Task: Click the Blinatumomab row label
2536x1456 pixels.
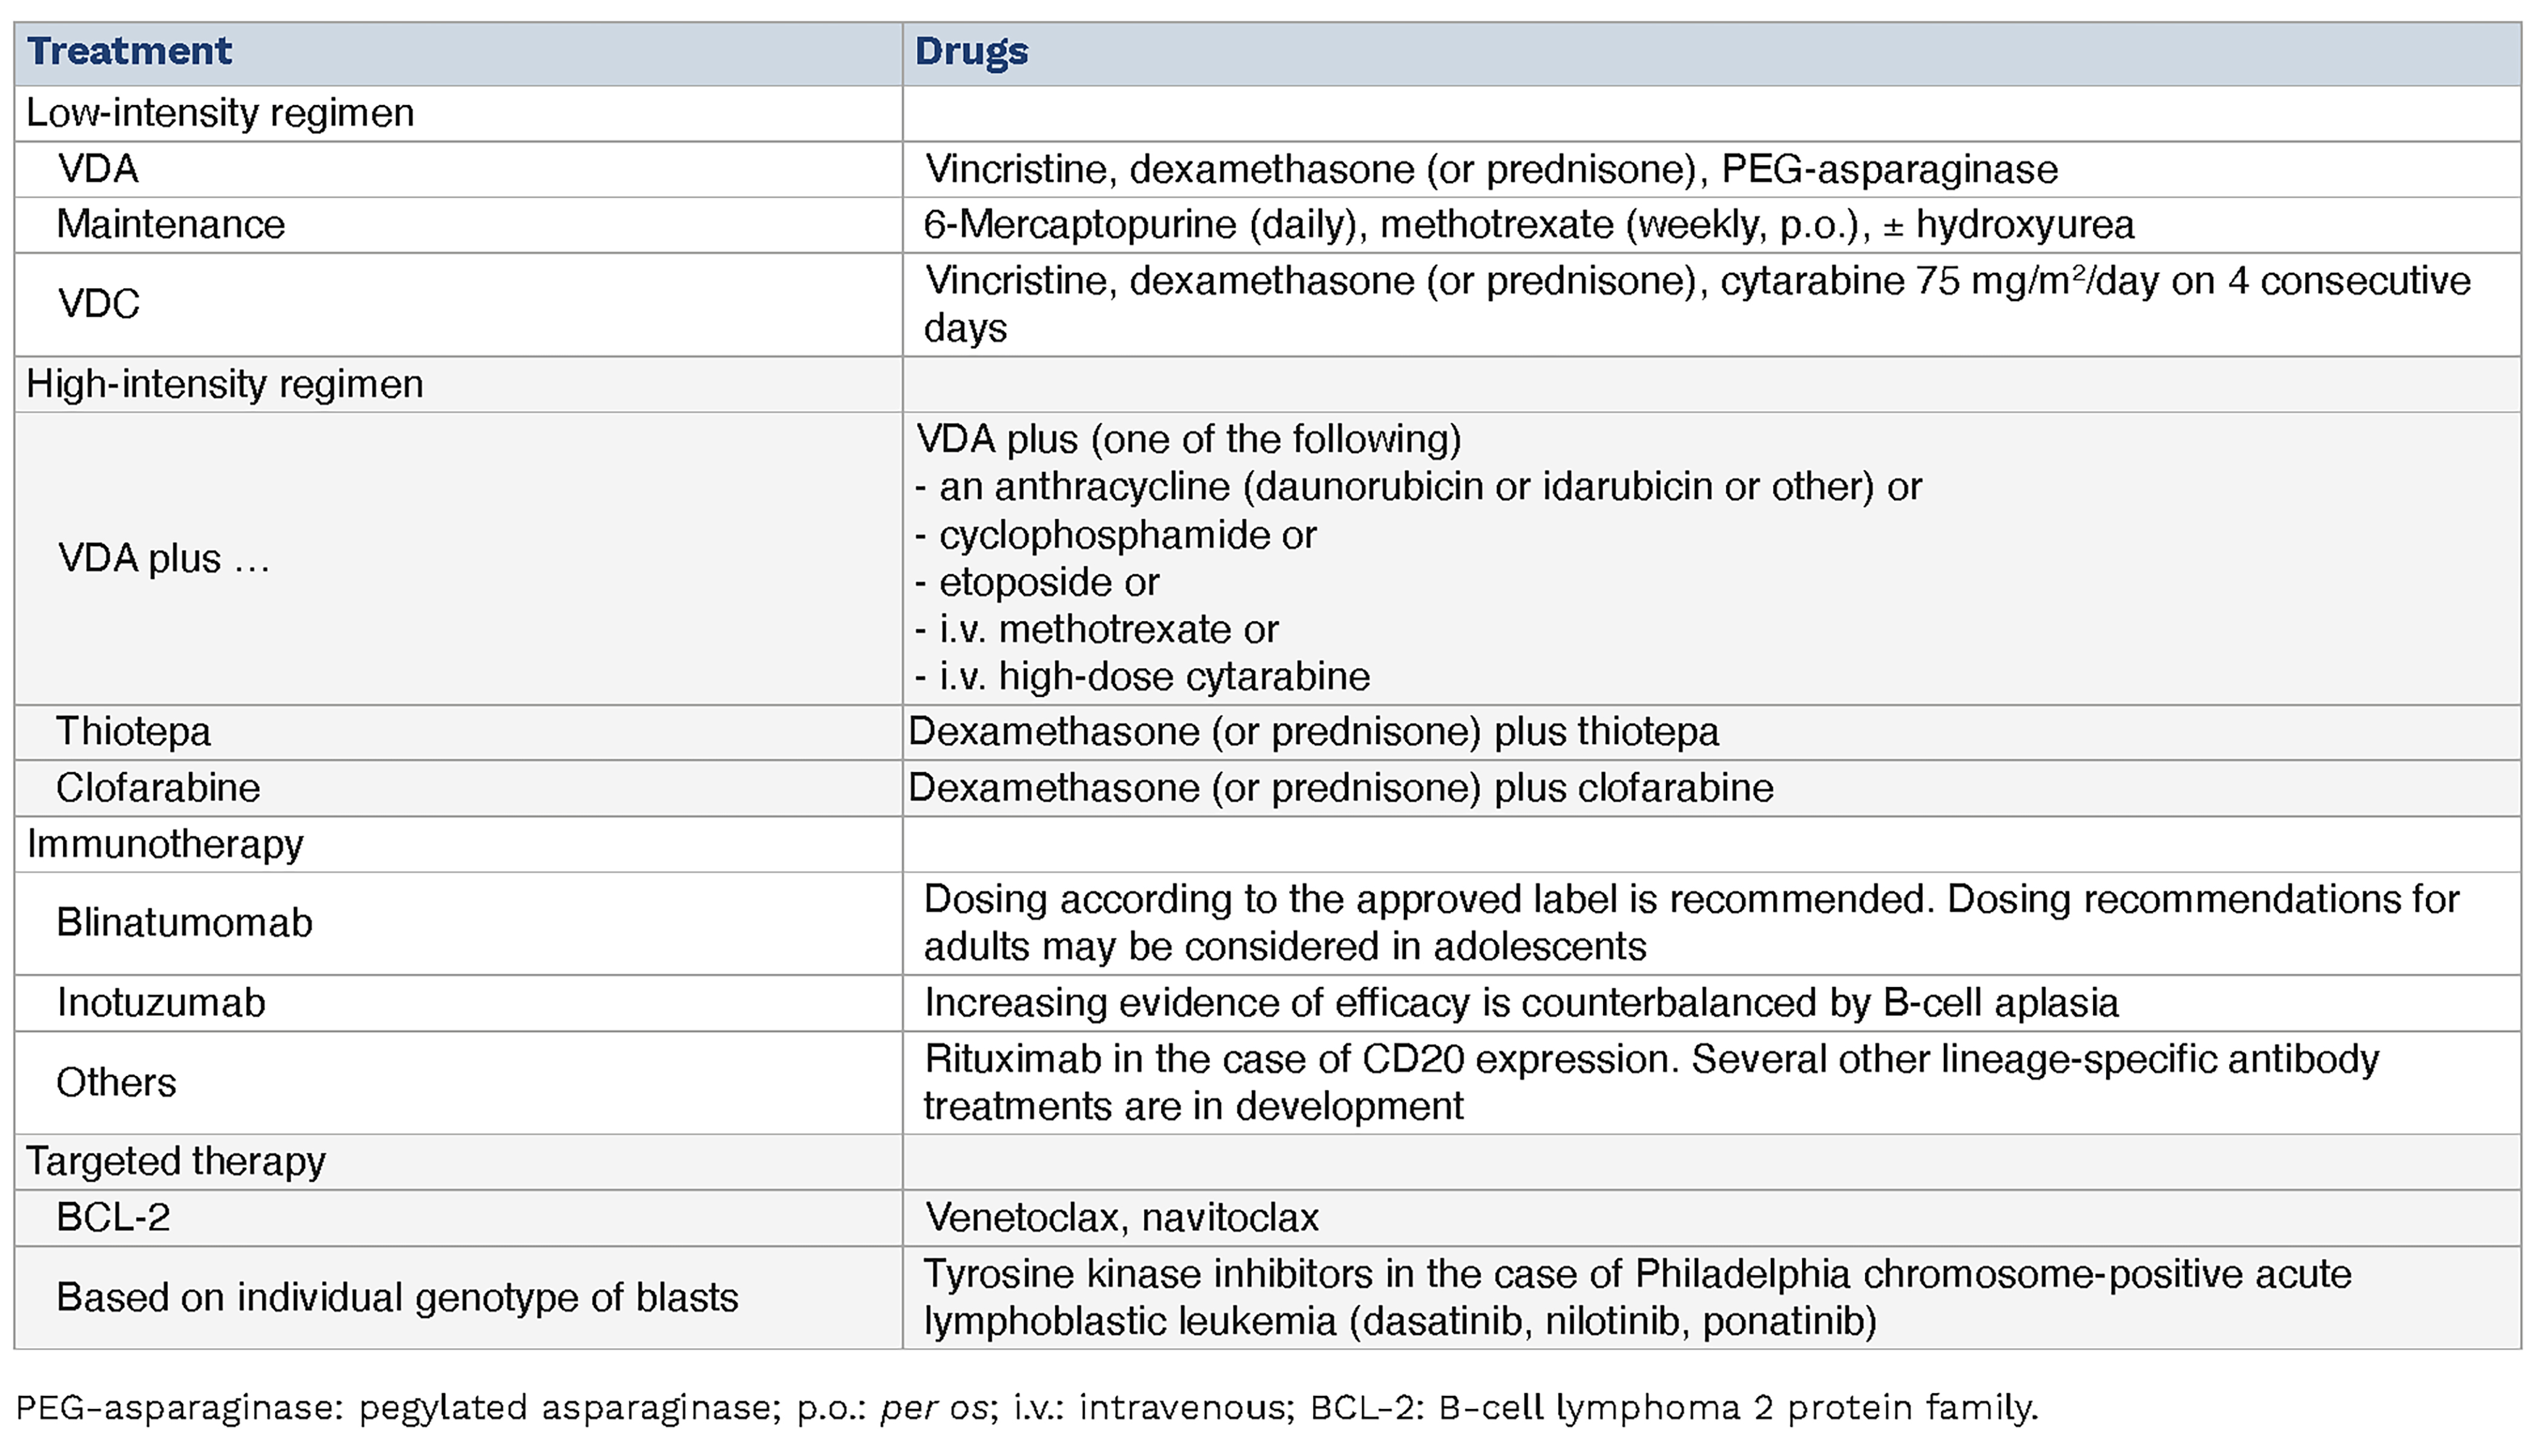Action: (x=184, y=922)
